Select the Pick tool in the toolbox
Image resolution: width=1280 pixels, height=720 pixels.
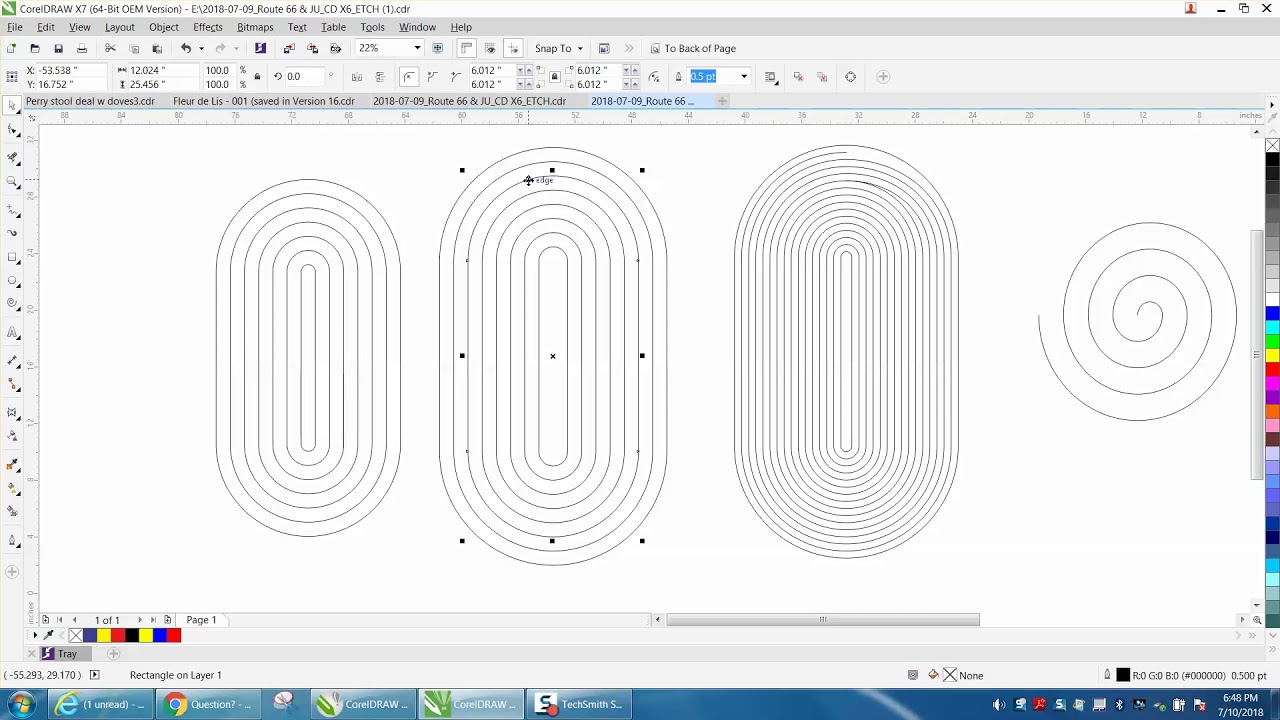tap(12, 104)
